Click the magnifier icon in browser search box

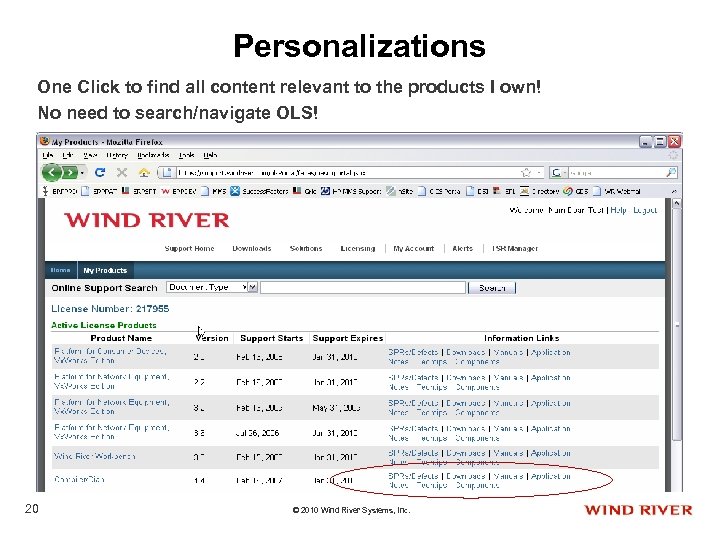pyautogui.click(x=671, y=173)
